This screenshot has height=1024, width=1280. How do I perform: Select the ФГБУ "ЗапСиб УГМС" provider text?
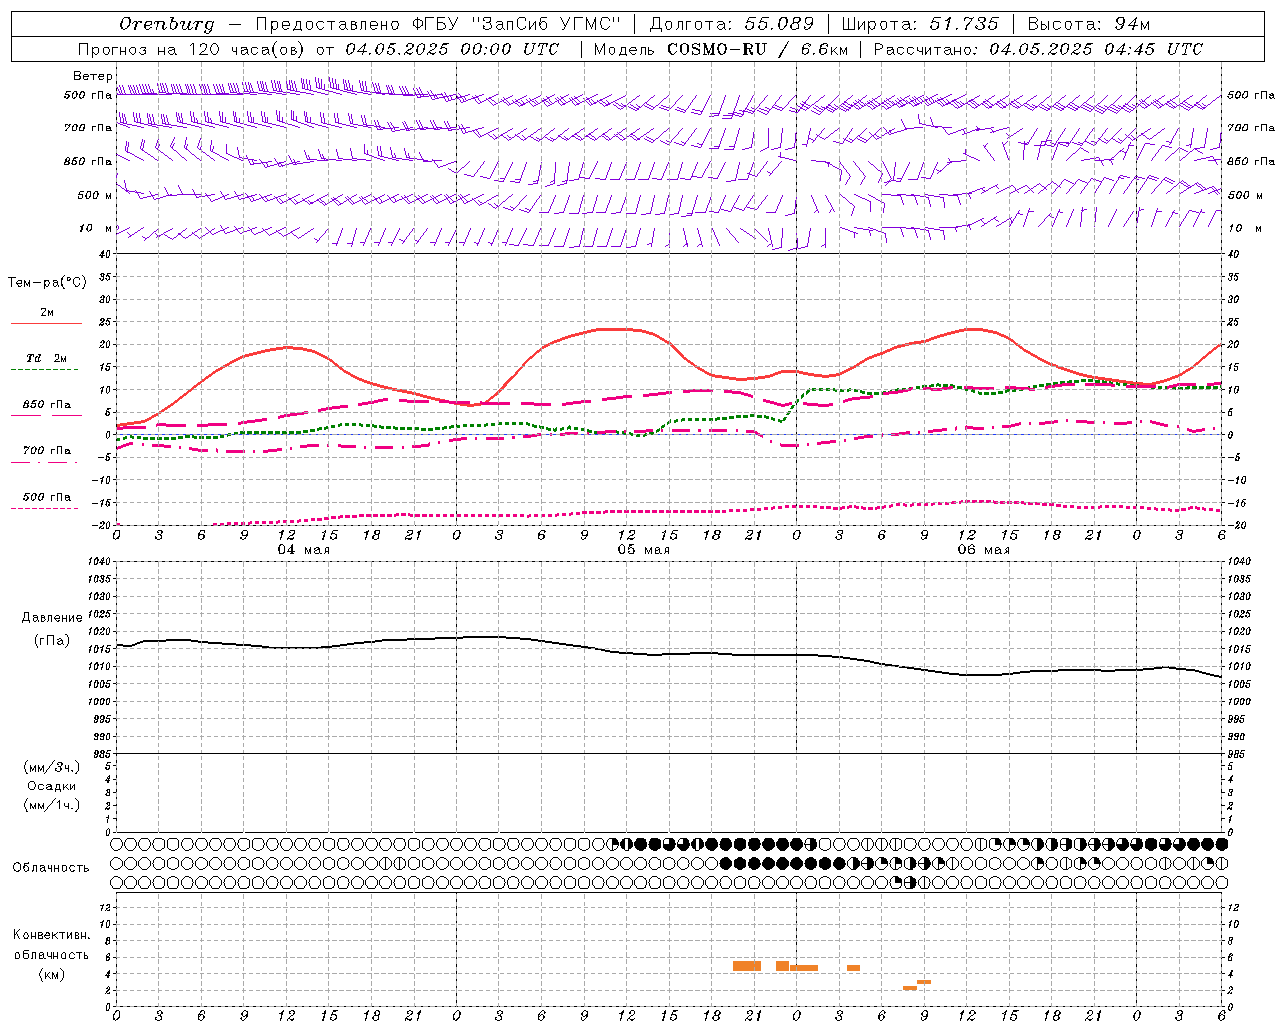click(518, 24)
